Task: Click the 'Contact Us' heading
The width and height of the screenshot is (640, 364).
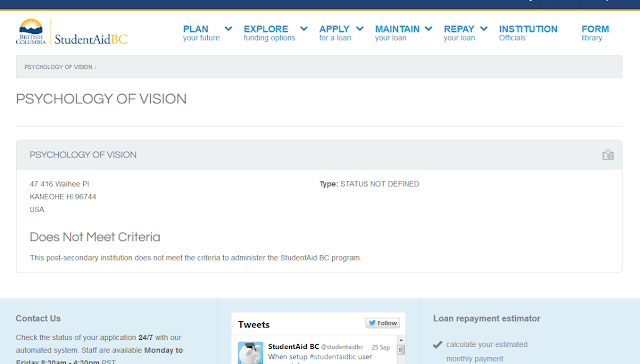Action: tap(38, 318)
